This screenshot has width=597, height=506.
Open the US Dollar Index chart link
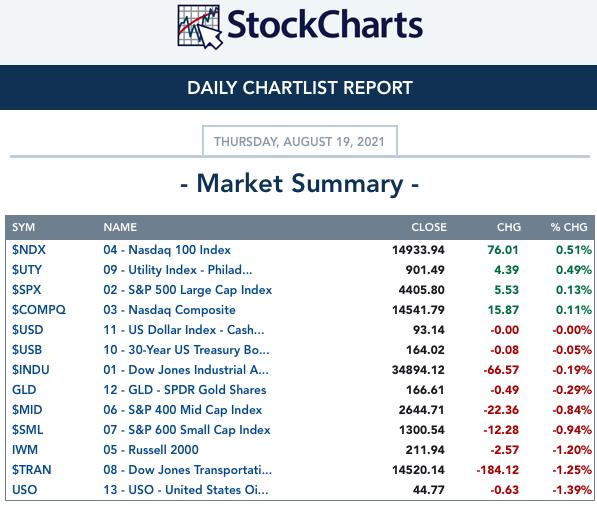[184, 330]
